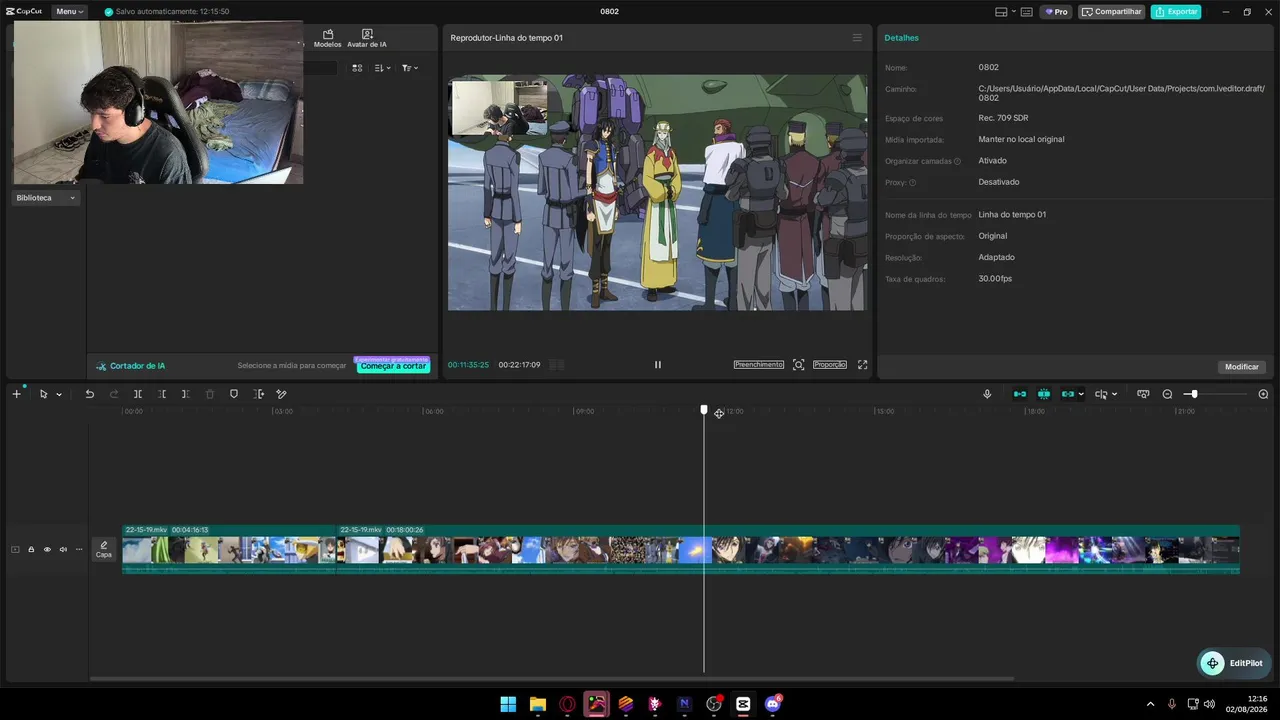This screenshot has height=720, width=1280.
Task: Mute the main video track audio
Action: point(63,549)
